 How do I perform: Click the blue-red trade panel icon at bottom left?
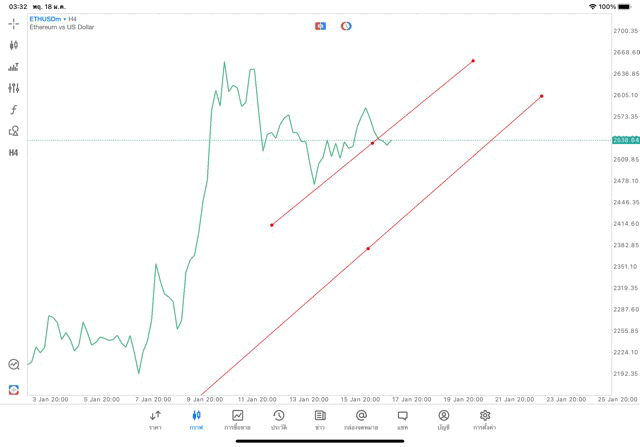(x=14, y=389)
